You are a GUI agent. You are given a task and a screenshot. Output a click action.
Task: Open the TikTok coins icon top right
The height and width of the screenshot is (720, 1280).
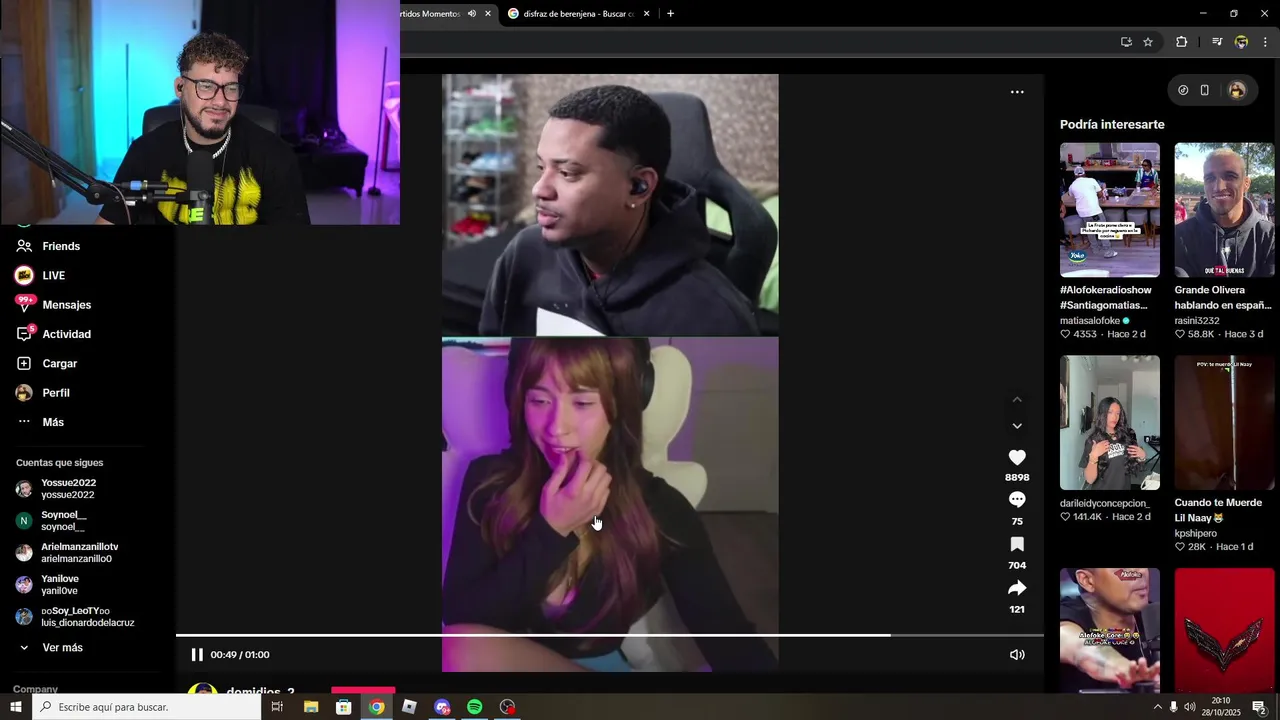click(x=1183, y=90)
